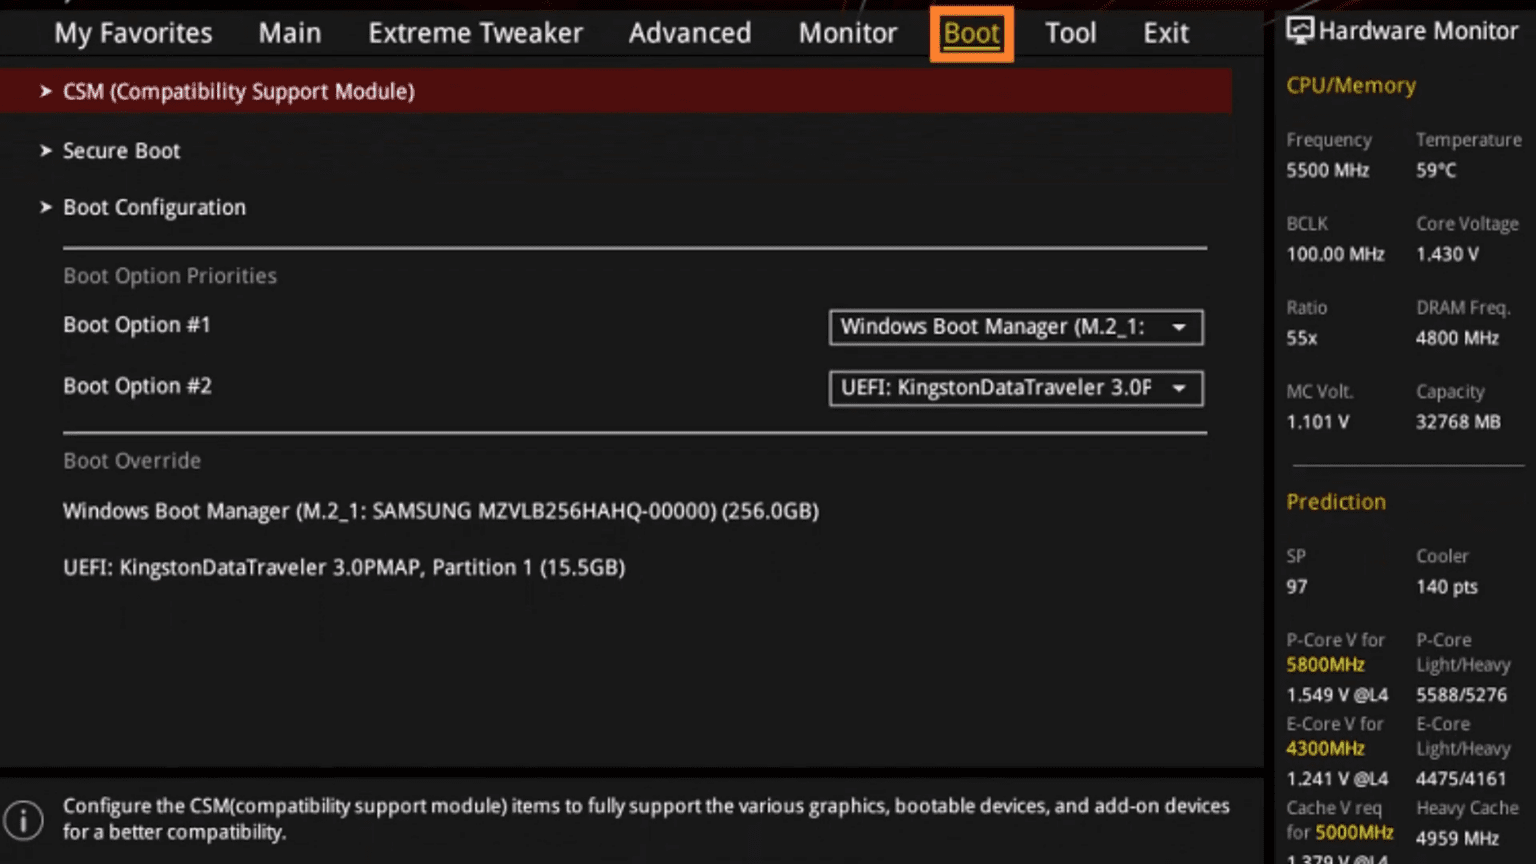Switch to the Extreme Tweaker tab
This screenshot has width=1536, height=864.
coord(475,33)
